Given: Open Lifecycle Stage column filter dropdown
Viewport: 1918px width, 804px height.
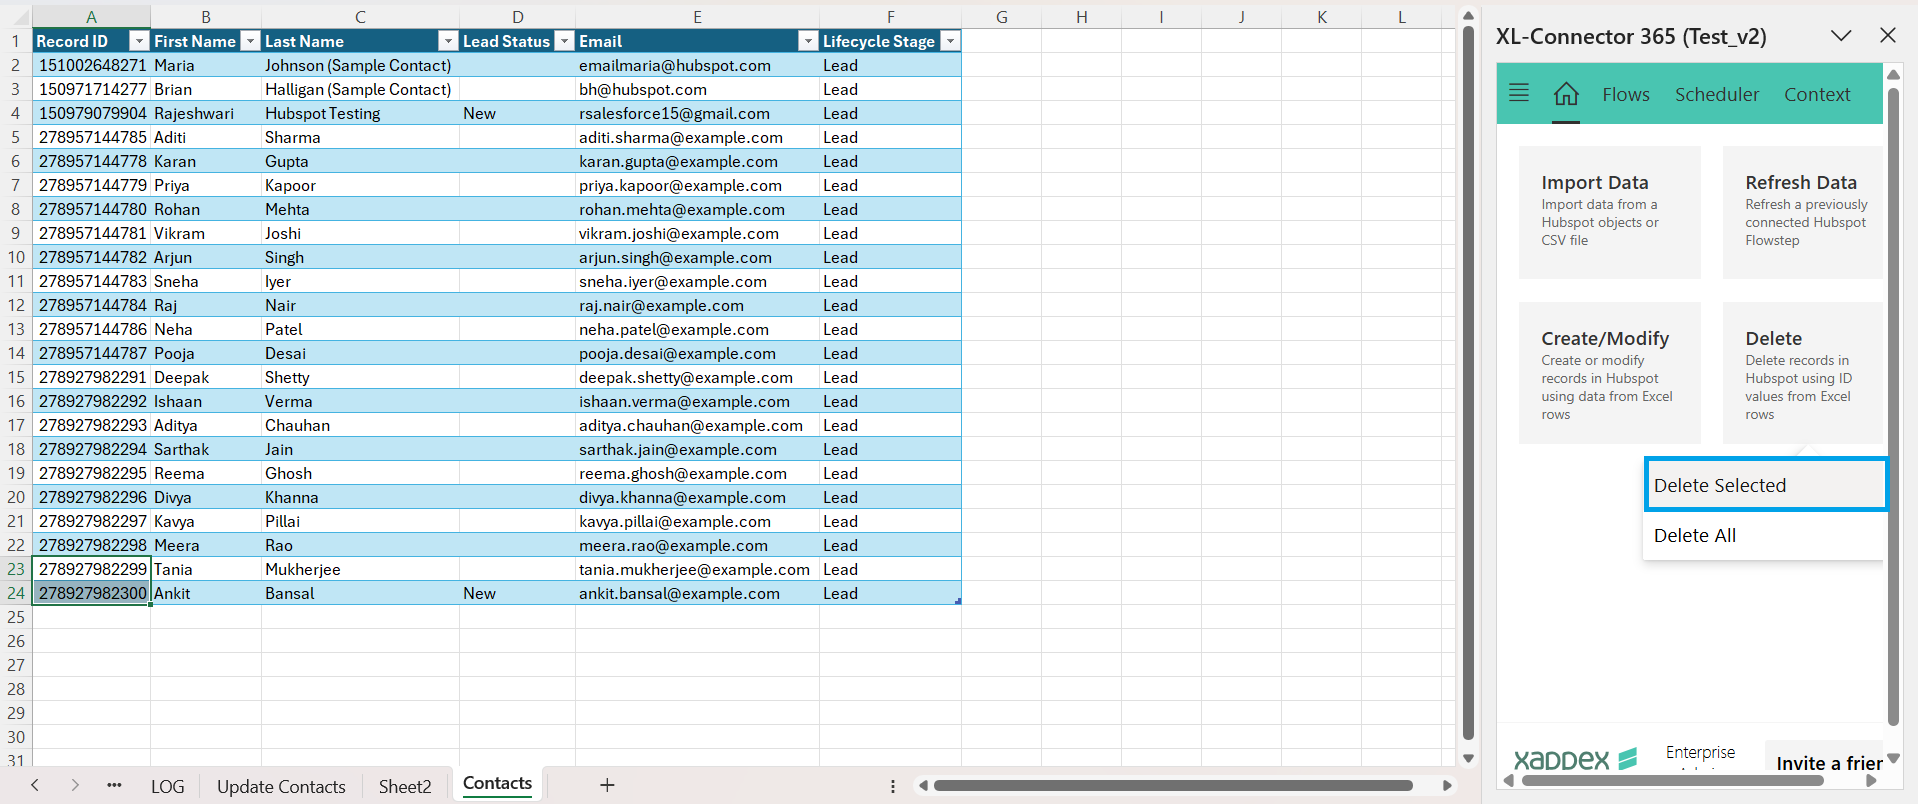Looking at the screenshot, I should 950,41.
